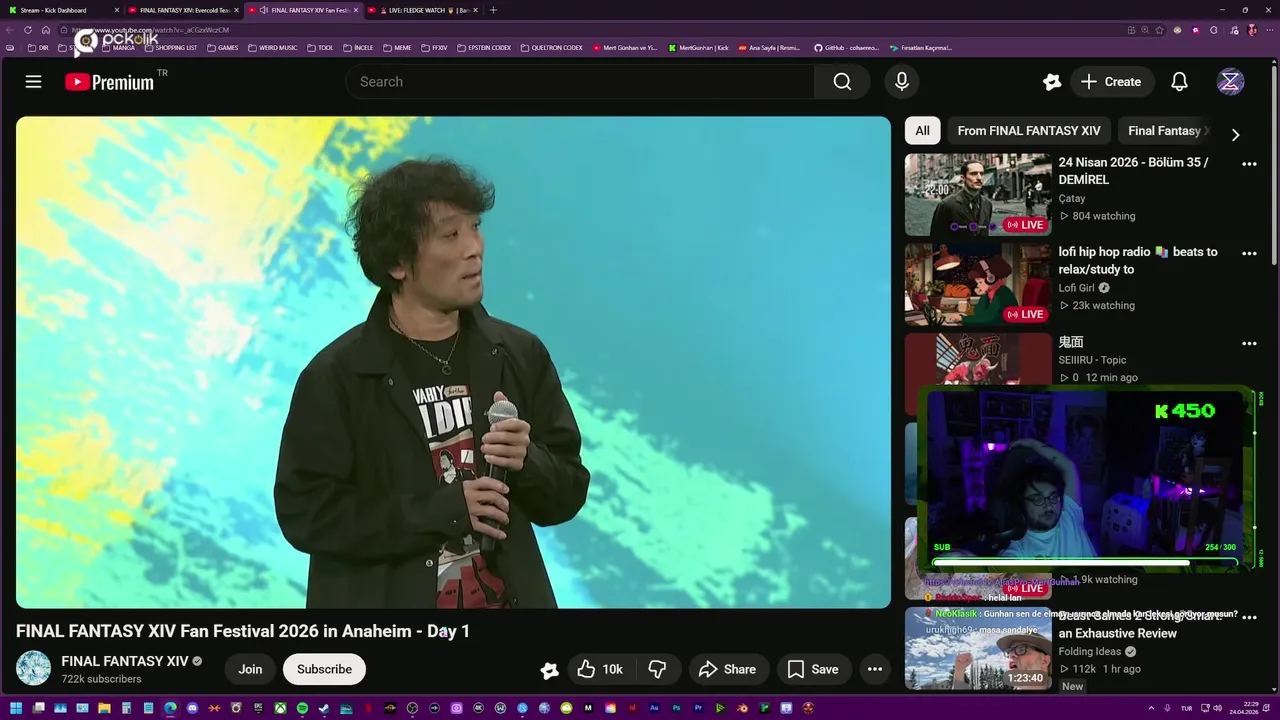Save the video to a playlist
The height and width of the screenshot is (720, 1280).
tap(813, 669)
